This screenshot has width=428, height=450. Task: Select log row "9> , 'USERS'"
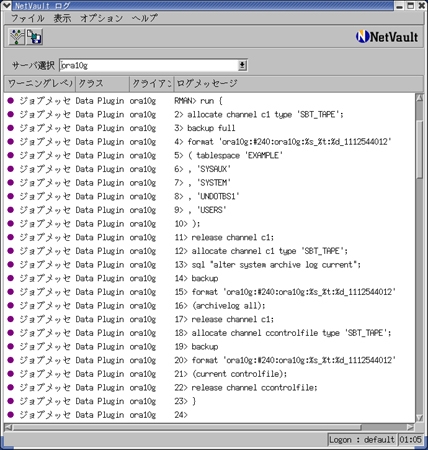pyautogui.click(x=210, y=210)
